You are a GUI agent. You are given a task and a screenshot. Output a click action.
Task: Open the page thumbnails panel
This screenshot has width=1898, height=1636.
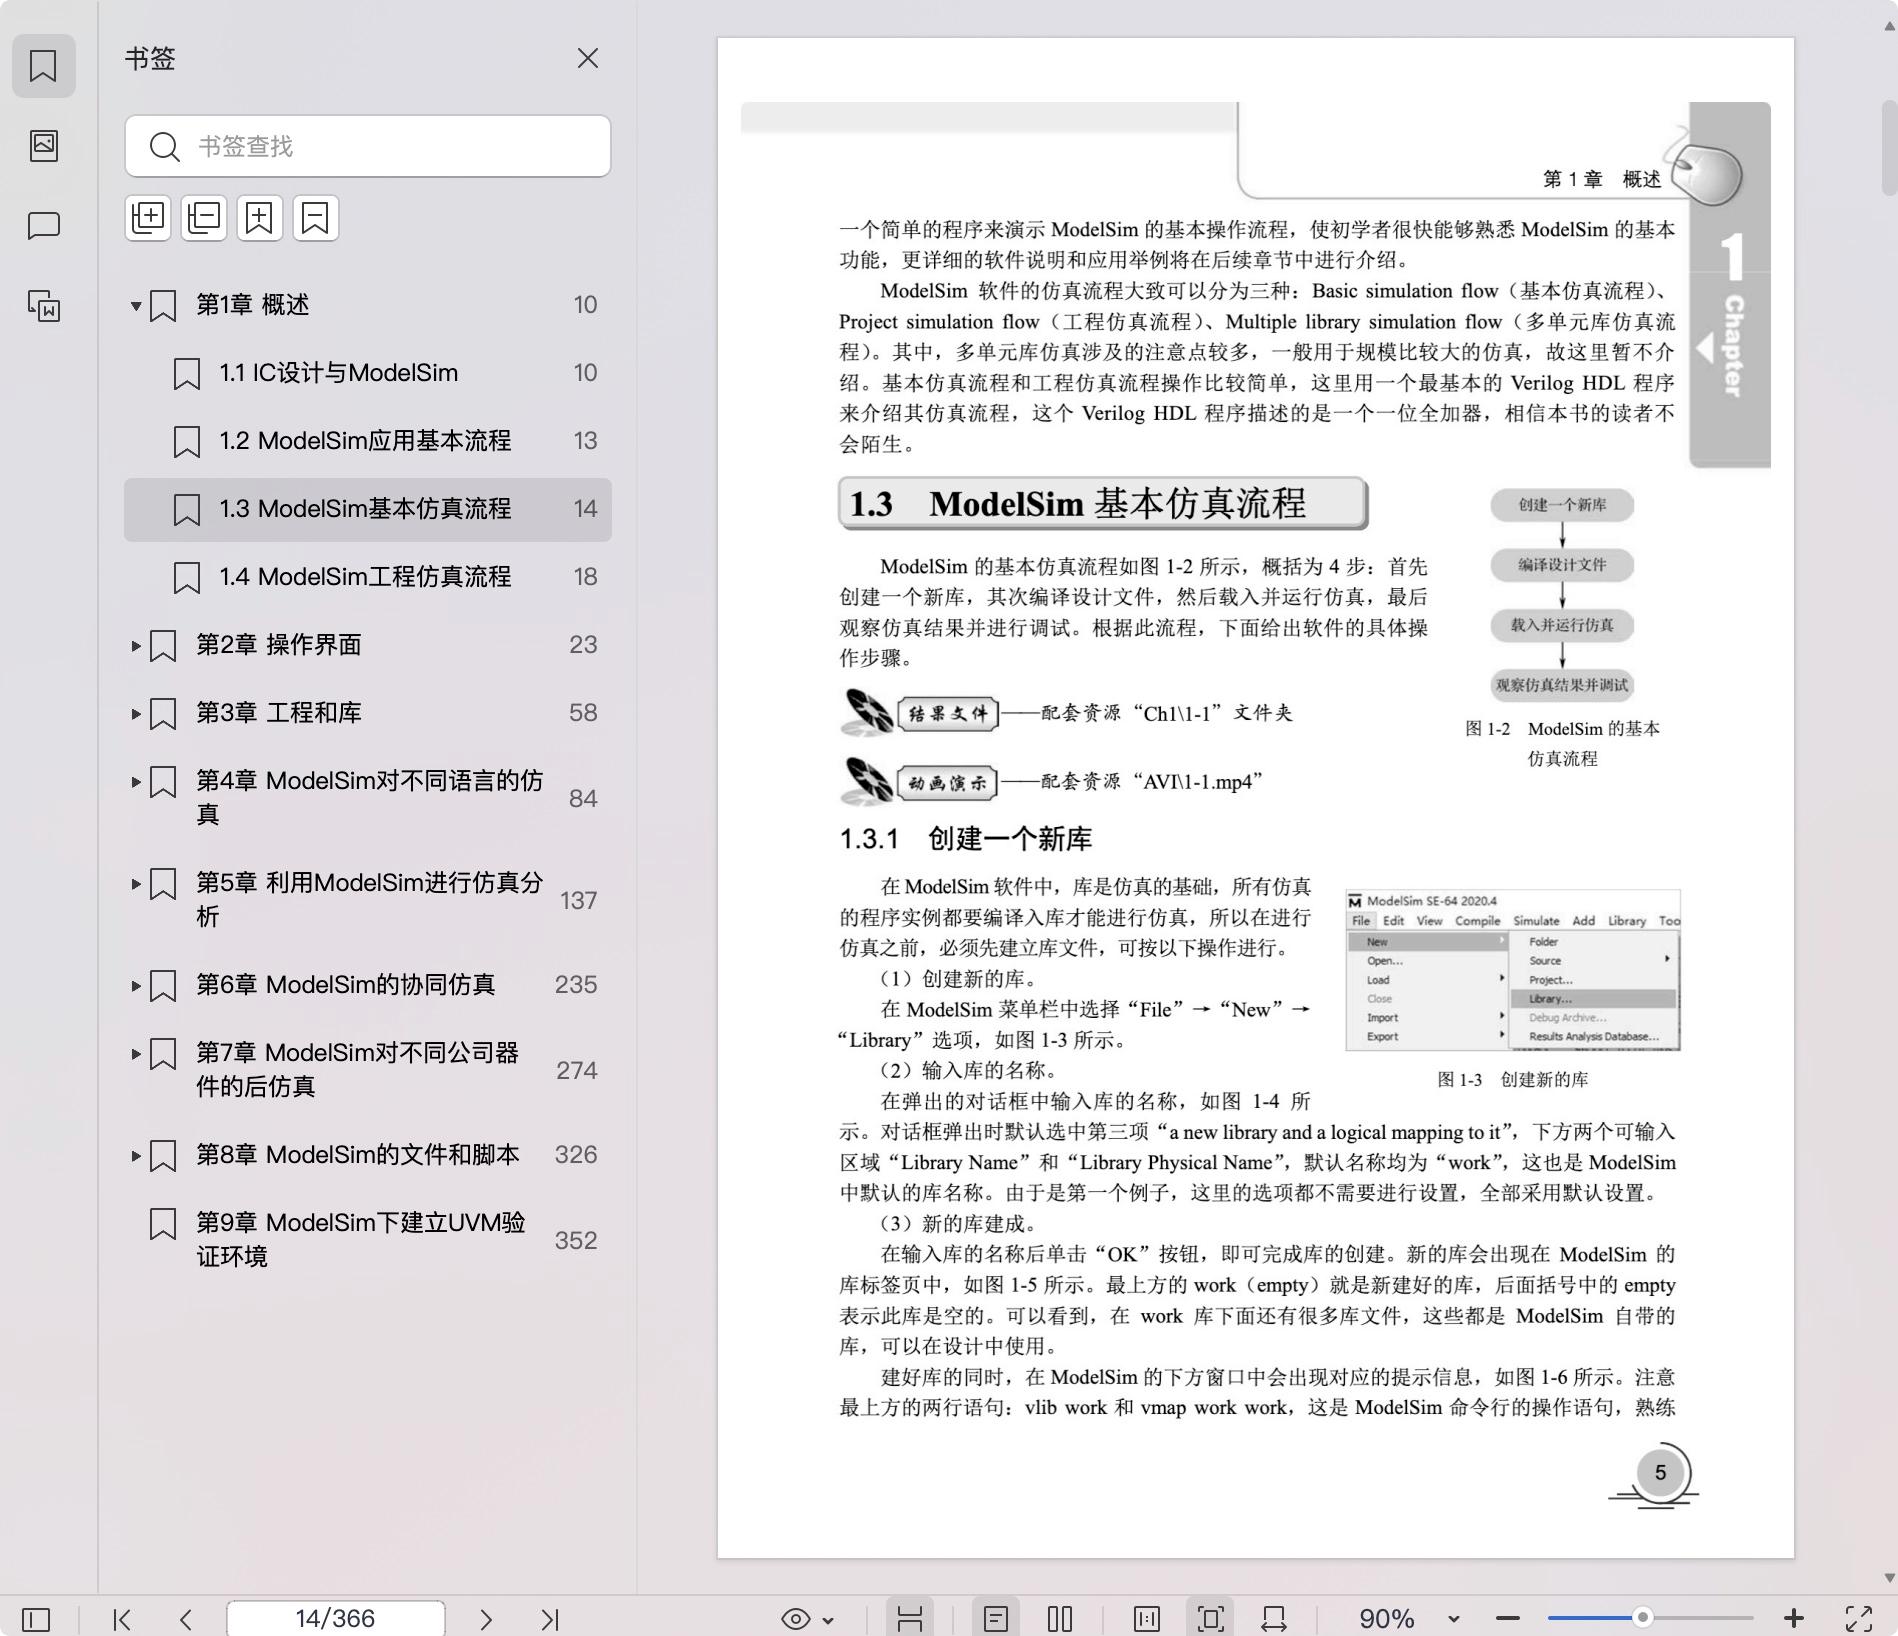pyautogui.click(x=43, y=146)
